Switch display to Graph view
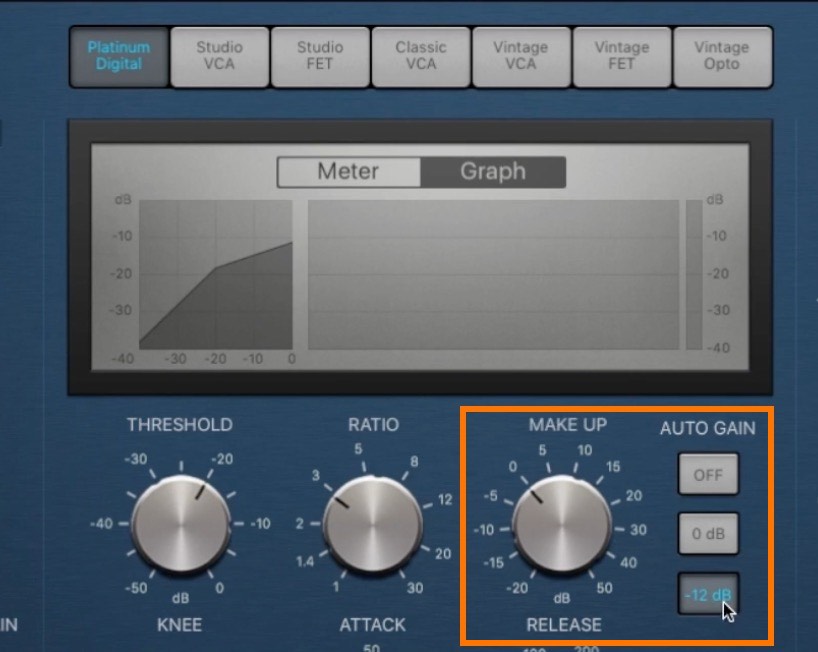 (492, 171)
